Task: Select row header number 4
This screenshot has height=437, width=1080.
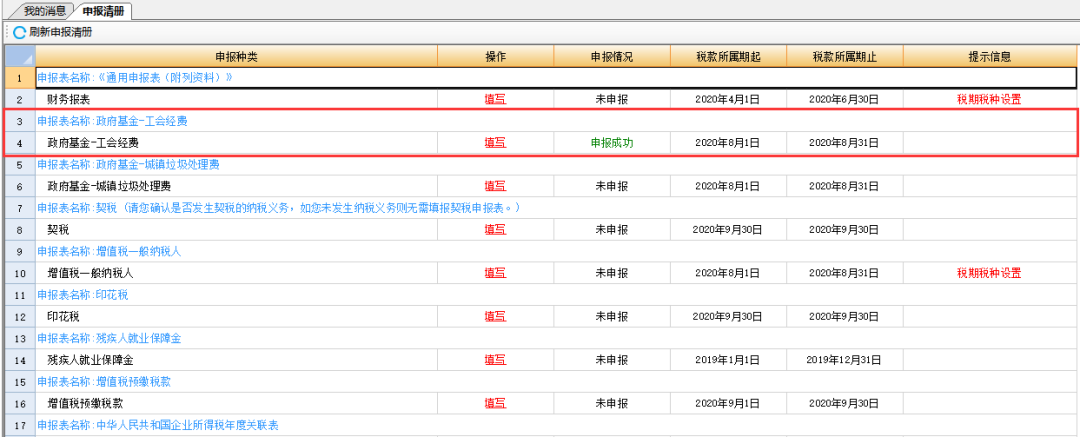Action: pyautogui.click(x=20, y=143)
